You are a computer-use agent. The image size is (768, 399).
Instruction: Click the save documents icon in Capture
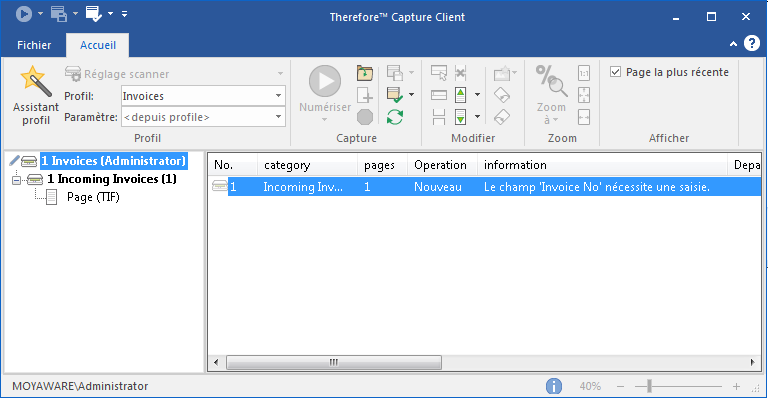(395, 73)
